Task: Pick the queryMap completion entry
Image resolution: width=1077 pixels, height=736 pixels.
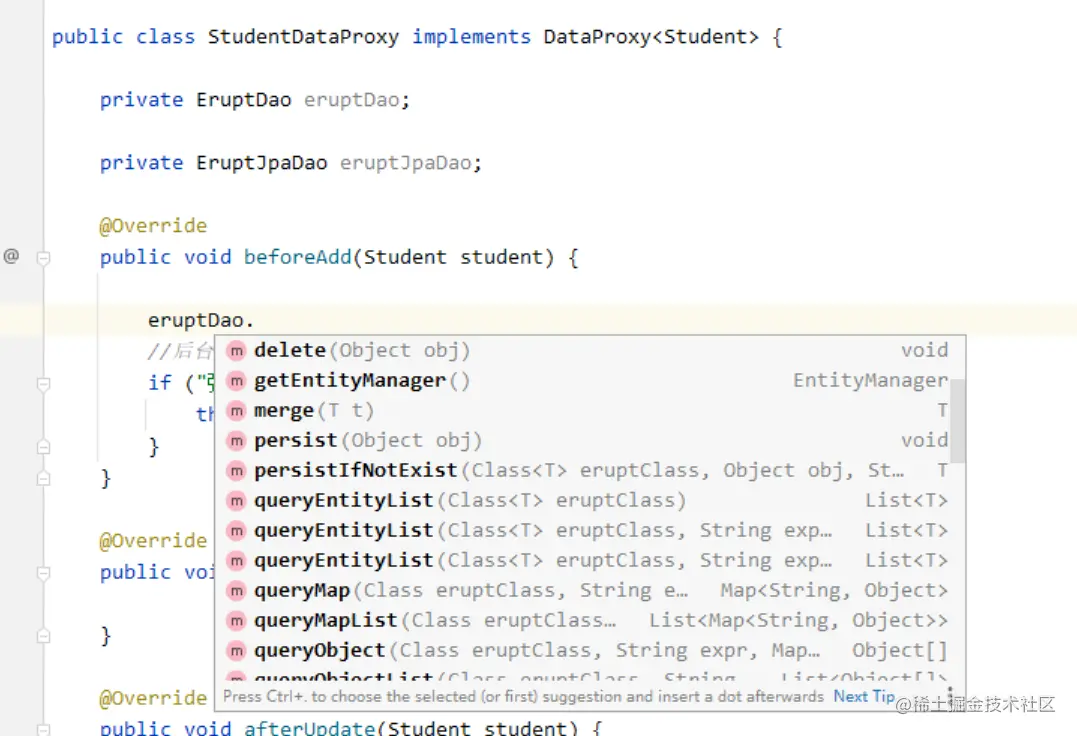Action: click(x=589, y=590)
